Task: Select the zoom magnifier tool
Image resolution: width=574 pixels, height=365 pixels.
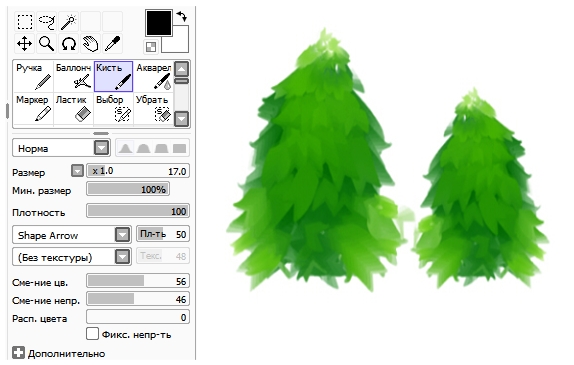Action: (x=47, y=44)
